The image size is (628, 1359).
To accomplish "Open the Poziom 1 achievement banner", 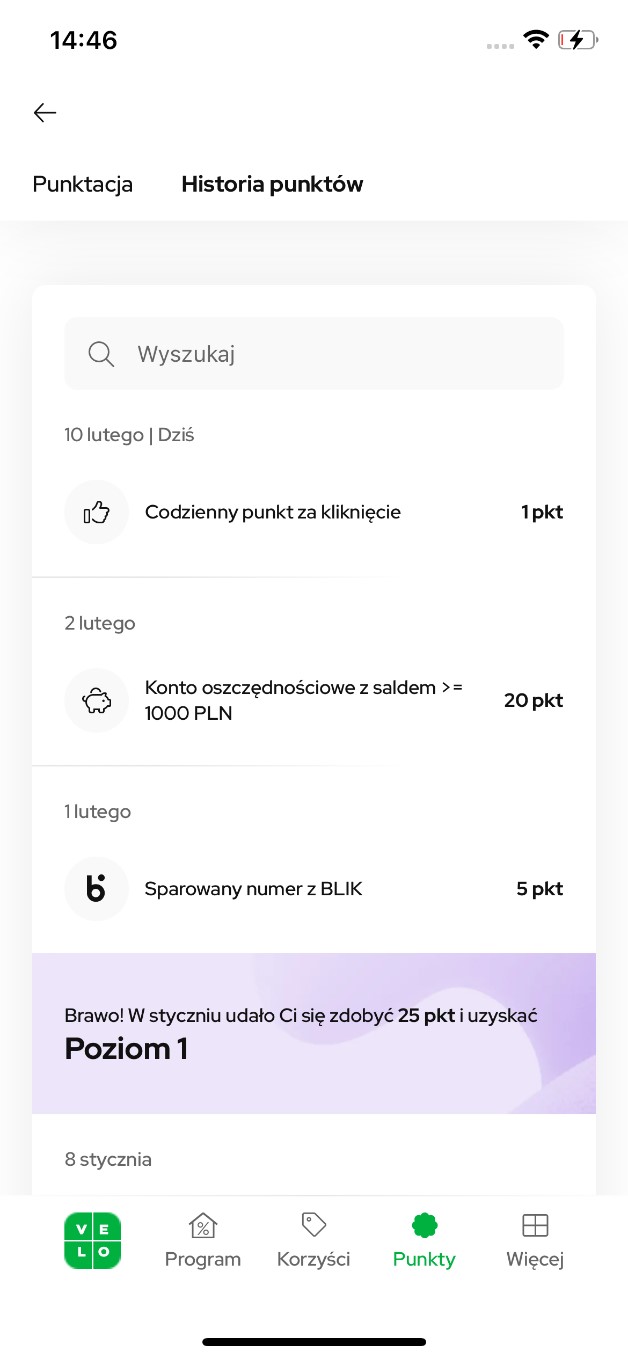I will tap(313, 1033).
